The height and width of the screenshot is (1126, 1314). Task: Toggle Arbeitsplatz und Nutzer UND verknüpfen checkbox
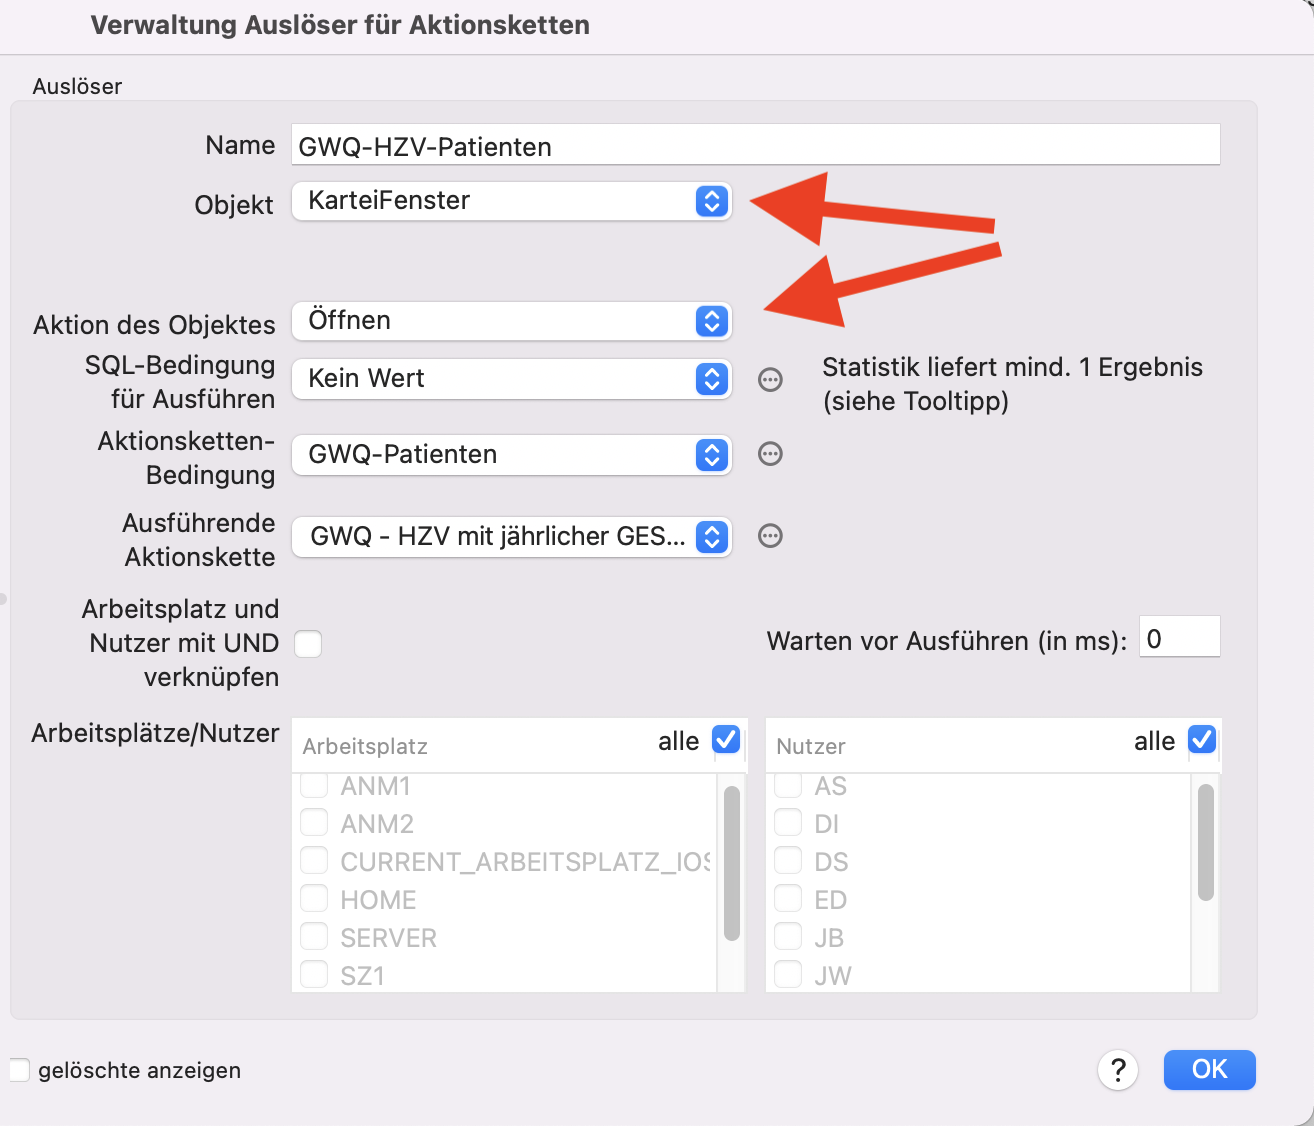click(308, 644)
